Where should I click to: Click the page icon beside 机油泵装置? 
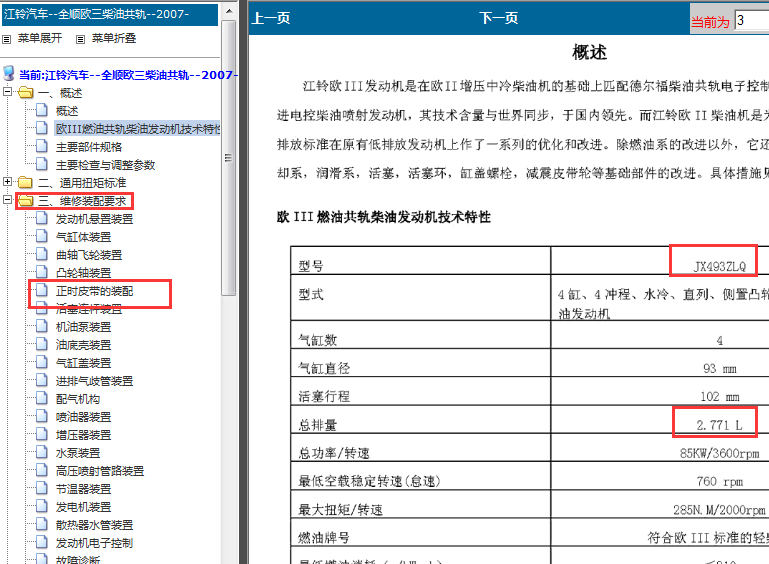pos(42,327)
